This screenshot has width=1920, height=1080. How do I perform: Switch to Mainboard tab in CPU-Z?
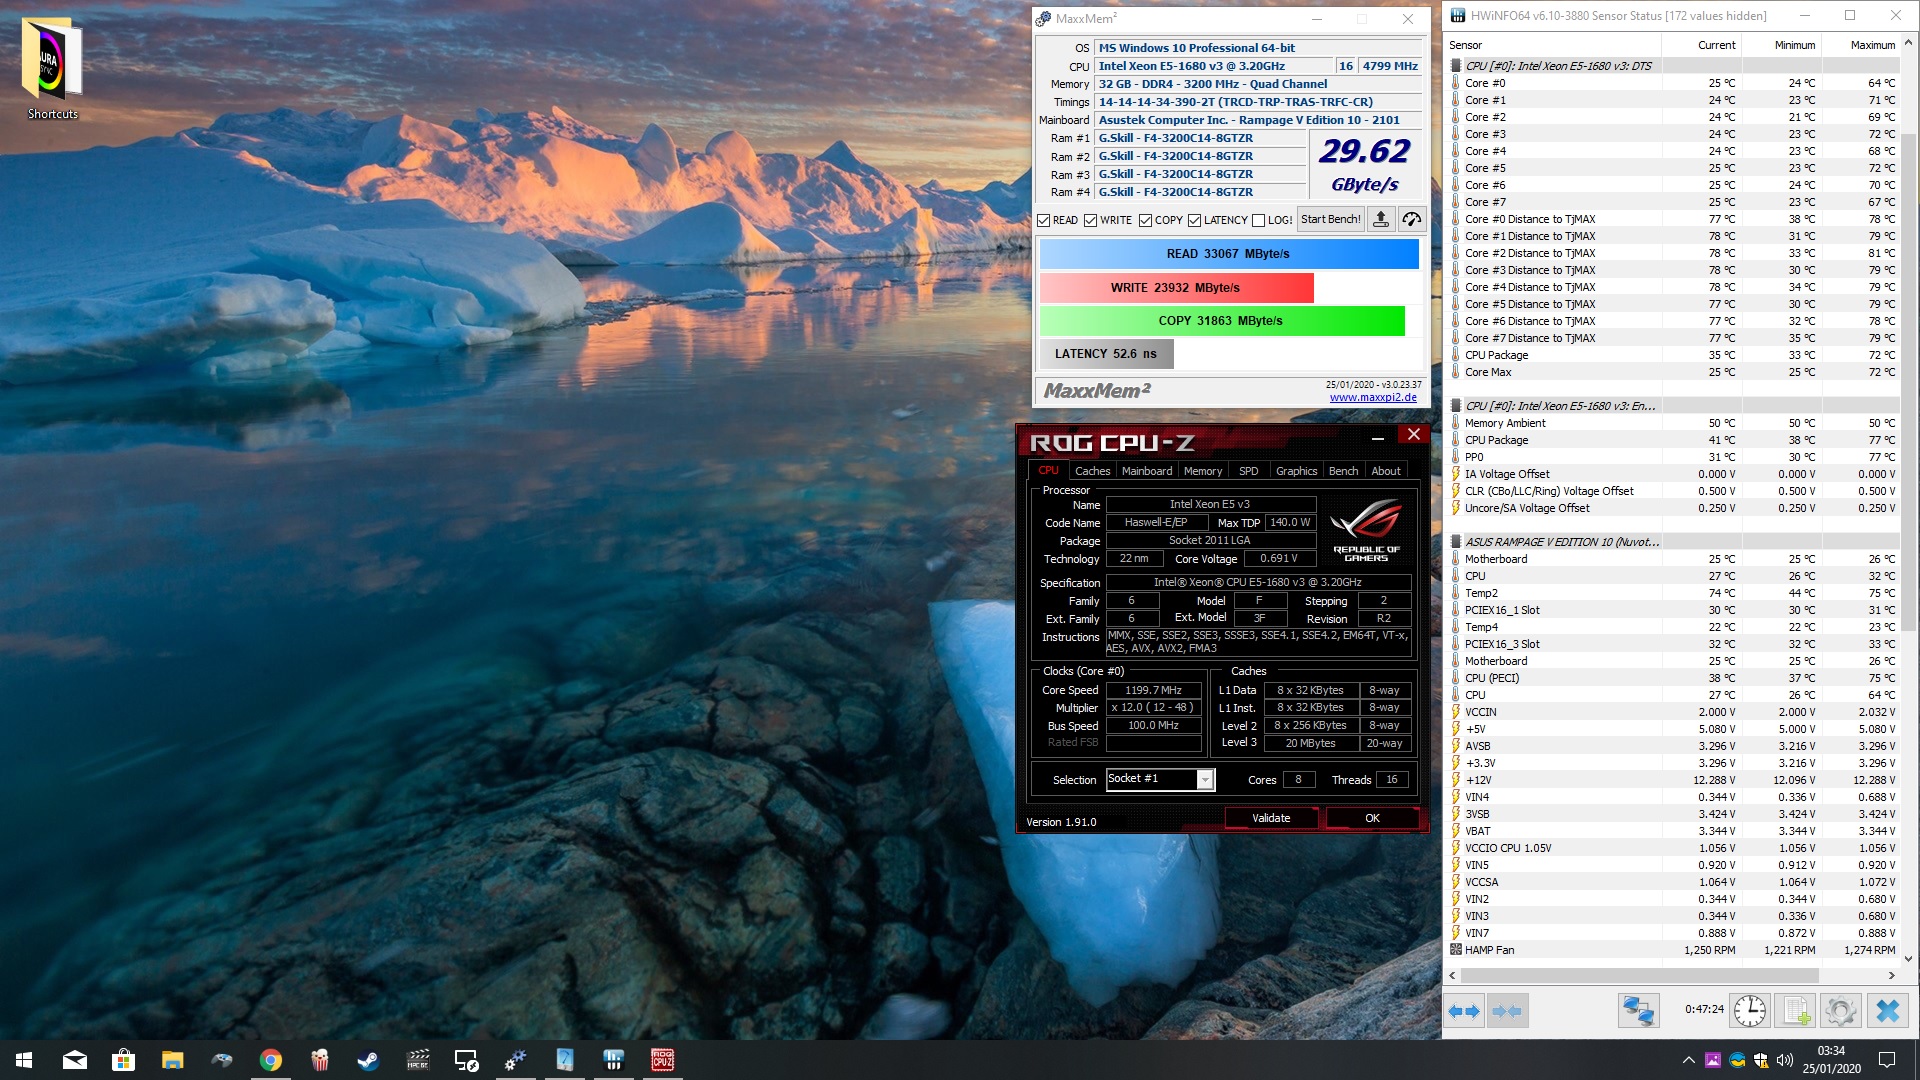coord(1147,471)
